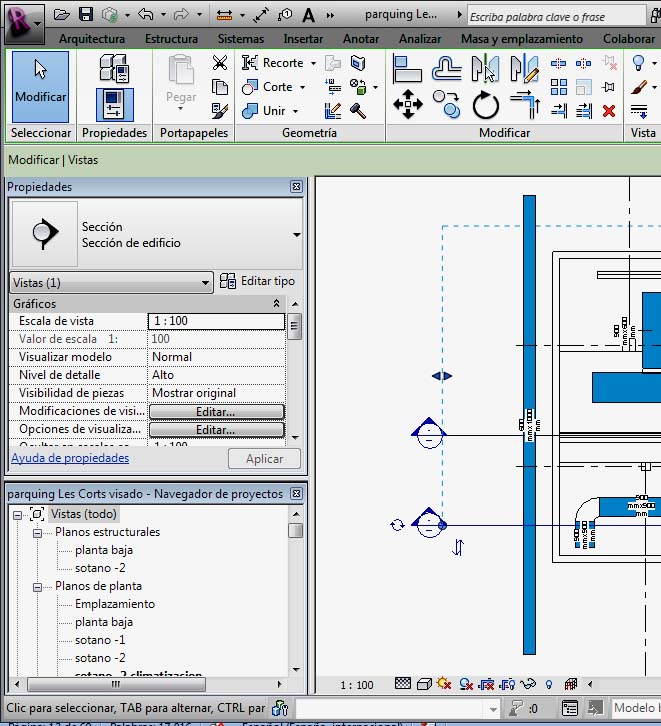The height and width of the screenshot is (726, 661).
Task: Open the Arquitectura ribbon tab
Action: [x=91, y=39]
